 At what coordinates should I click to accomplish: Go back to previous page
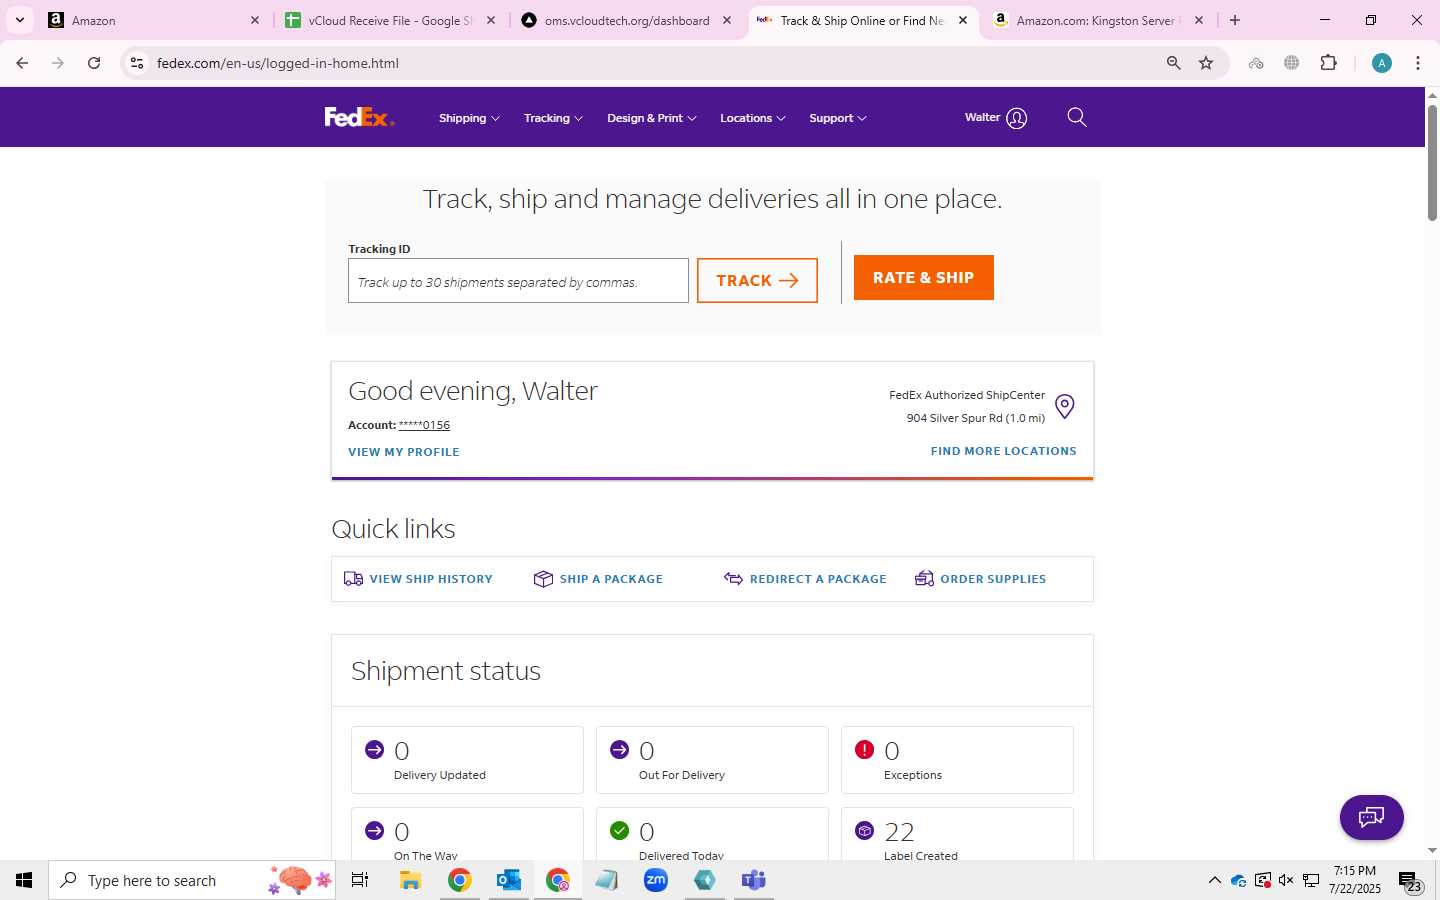[22, 63]
